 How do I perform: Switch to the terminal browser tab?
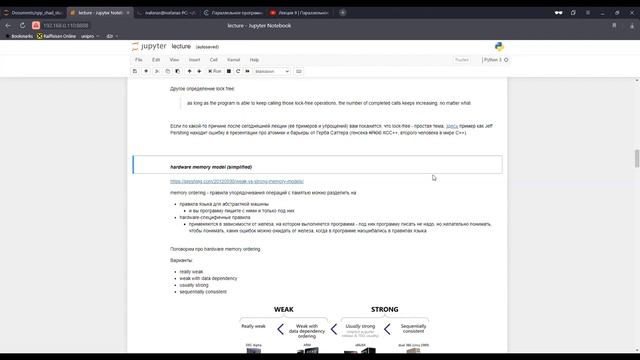click(166, 13)
